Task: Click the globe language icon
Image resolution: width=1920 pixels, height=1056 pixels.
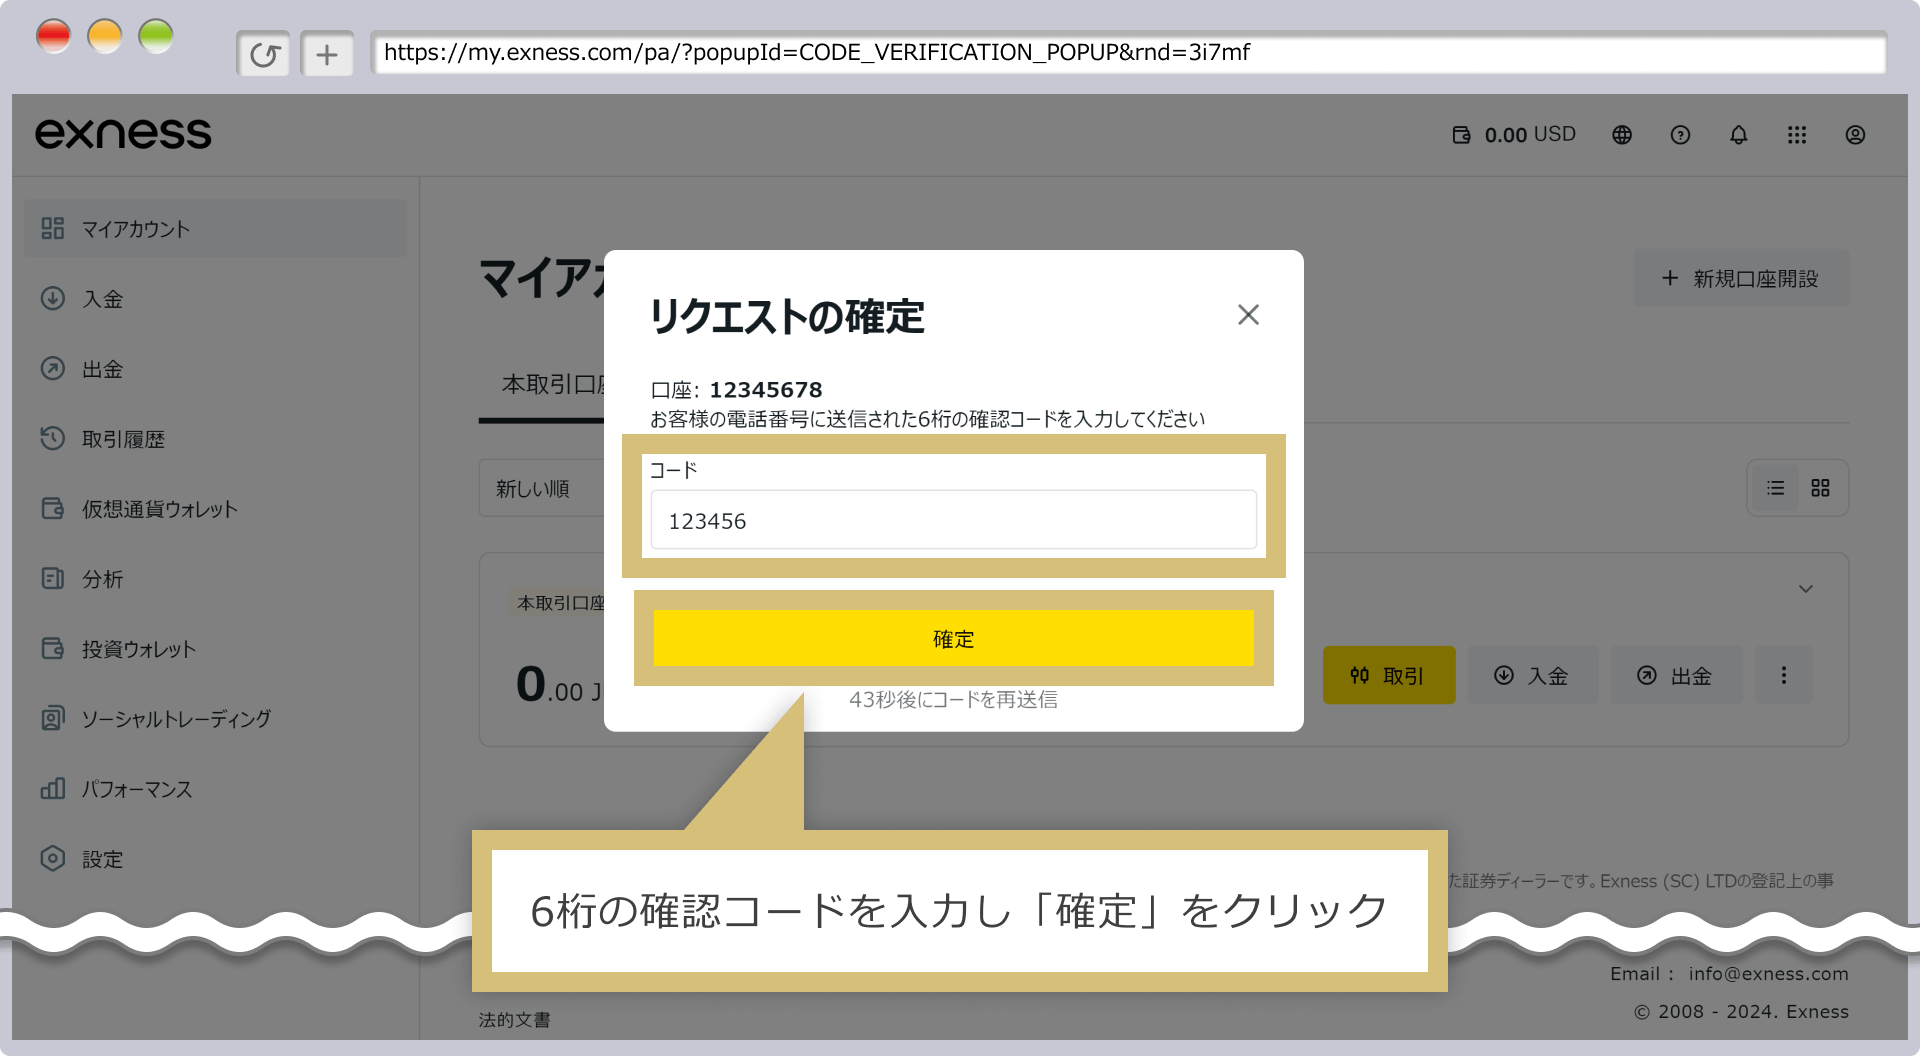Action: 1622,135
